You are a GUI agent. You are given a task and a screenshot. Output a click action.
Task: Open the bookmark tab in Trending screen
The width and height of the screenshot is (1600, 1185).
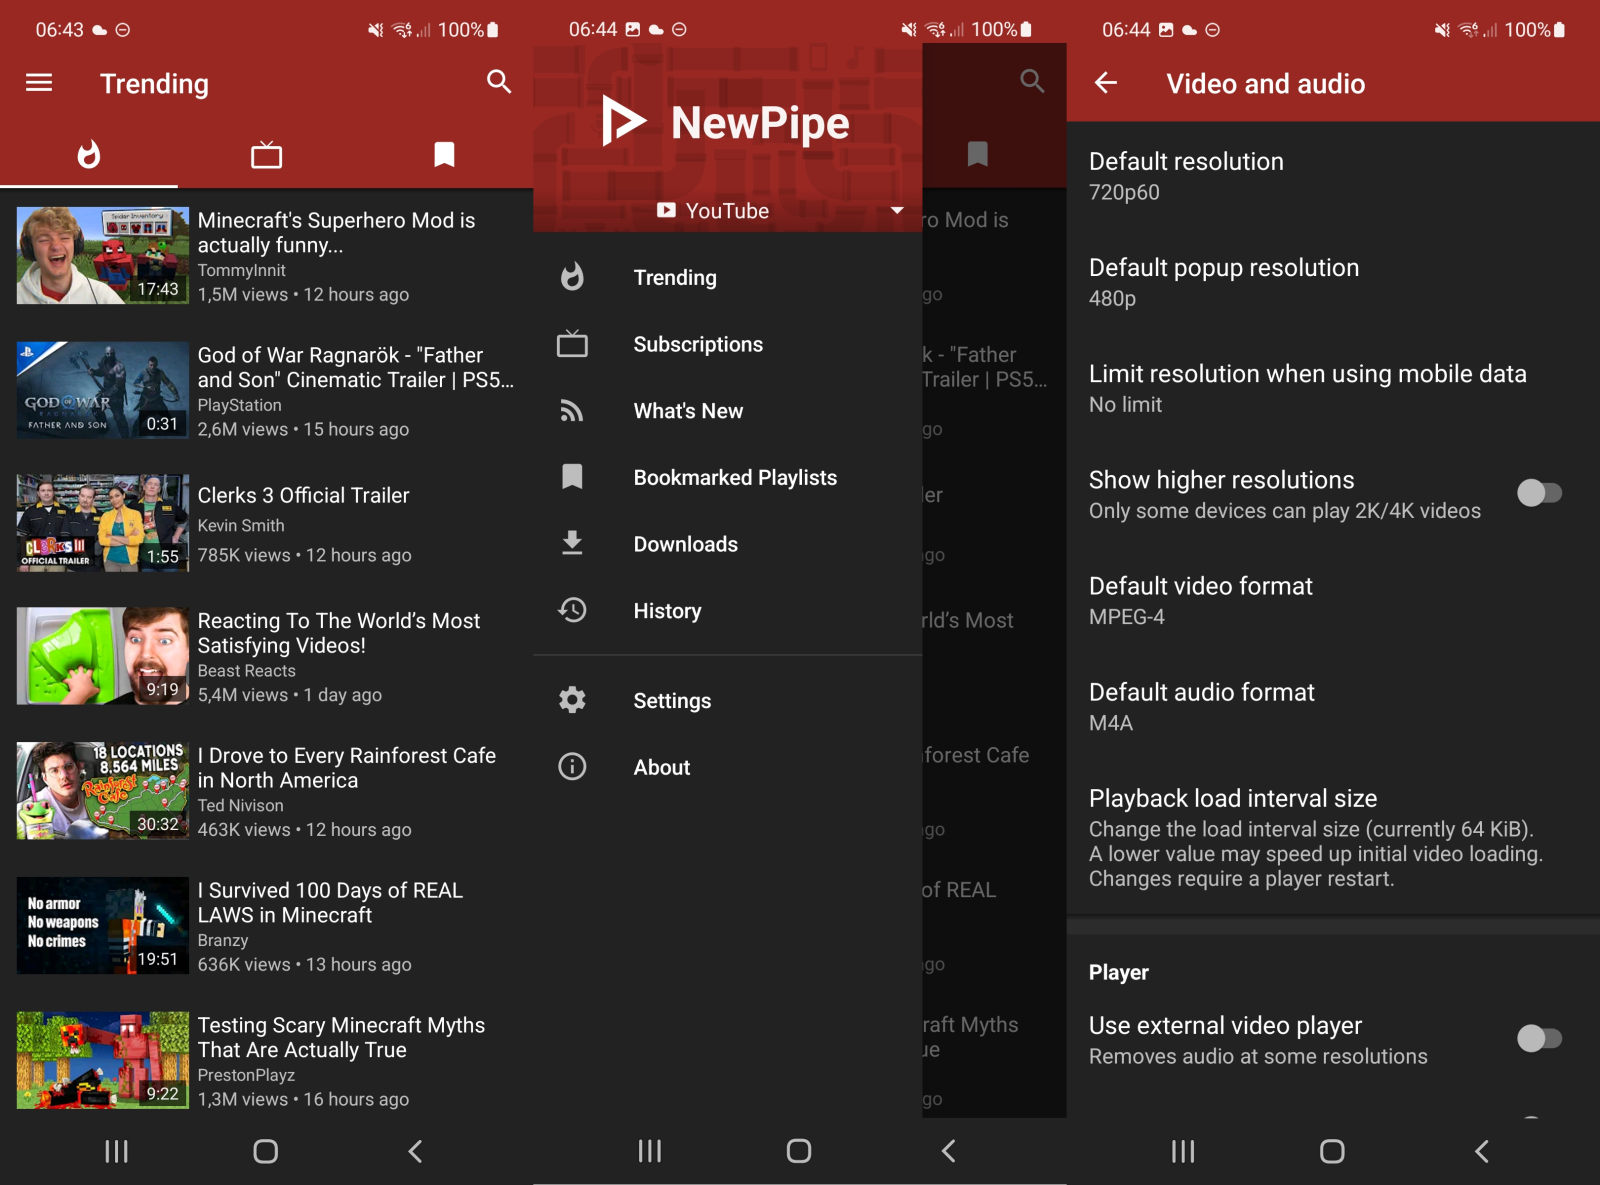pyautogui.click(x=444, y=154)
